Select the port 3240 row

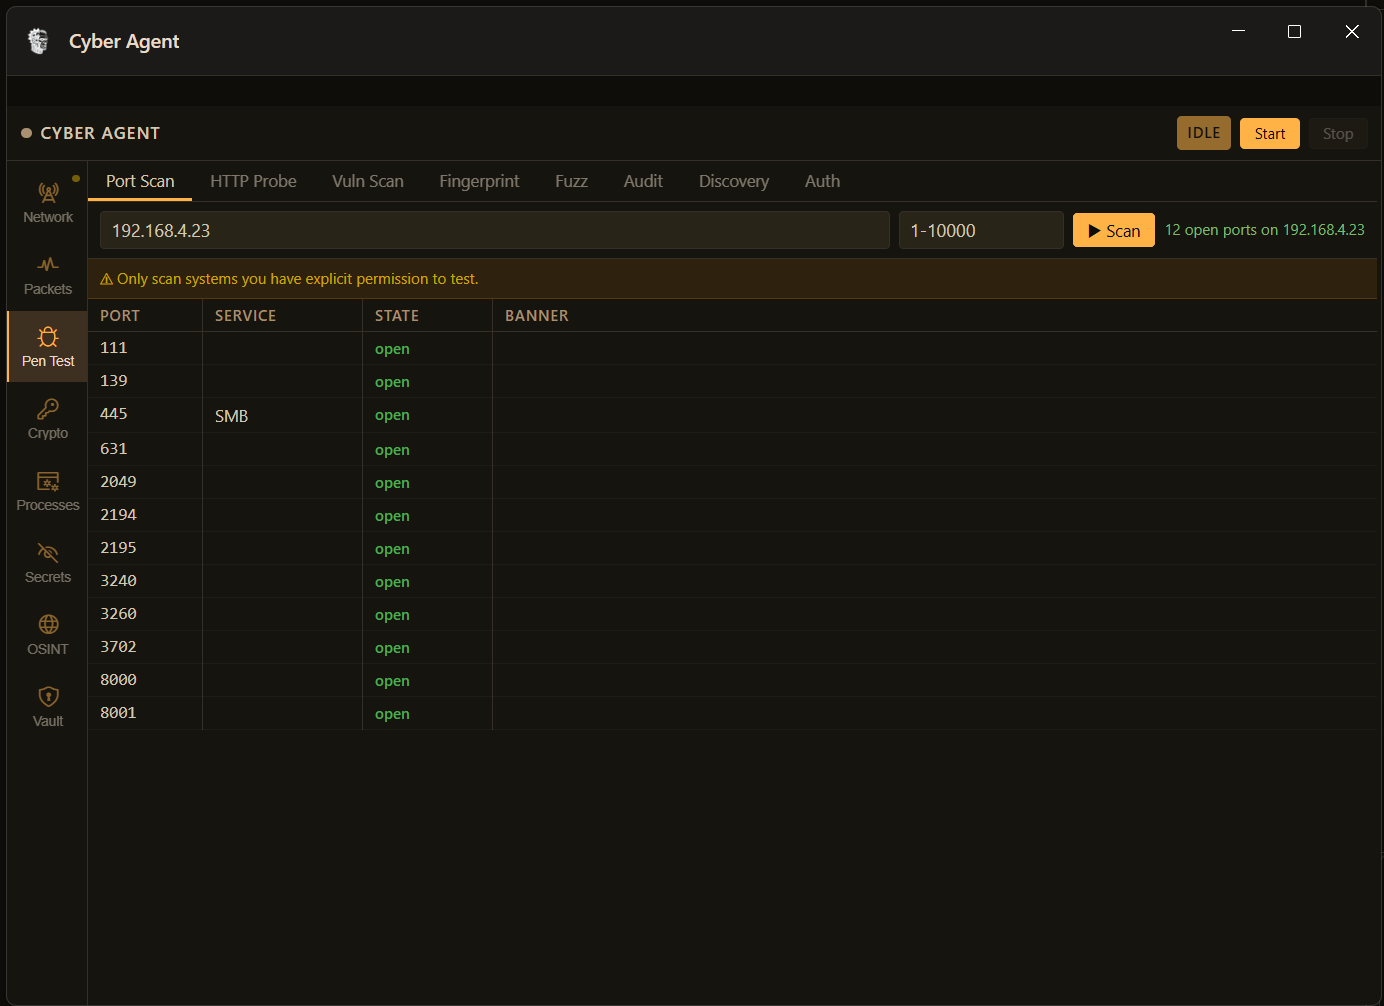pyautogui.click(x=732, y=581)
